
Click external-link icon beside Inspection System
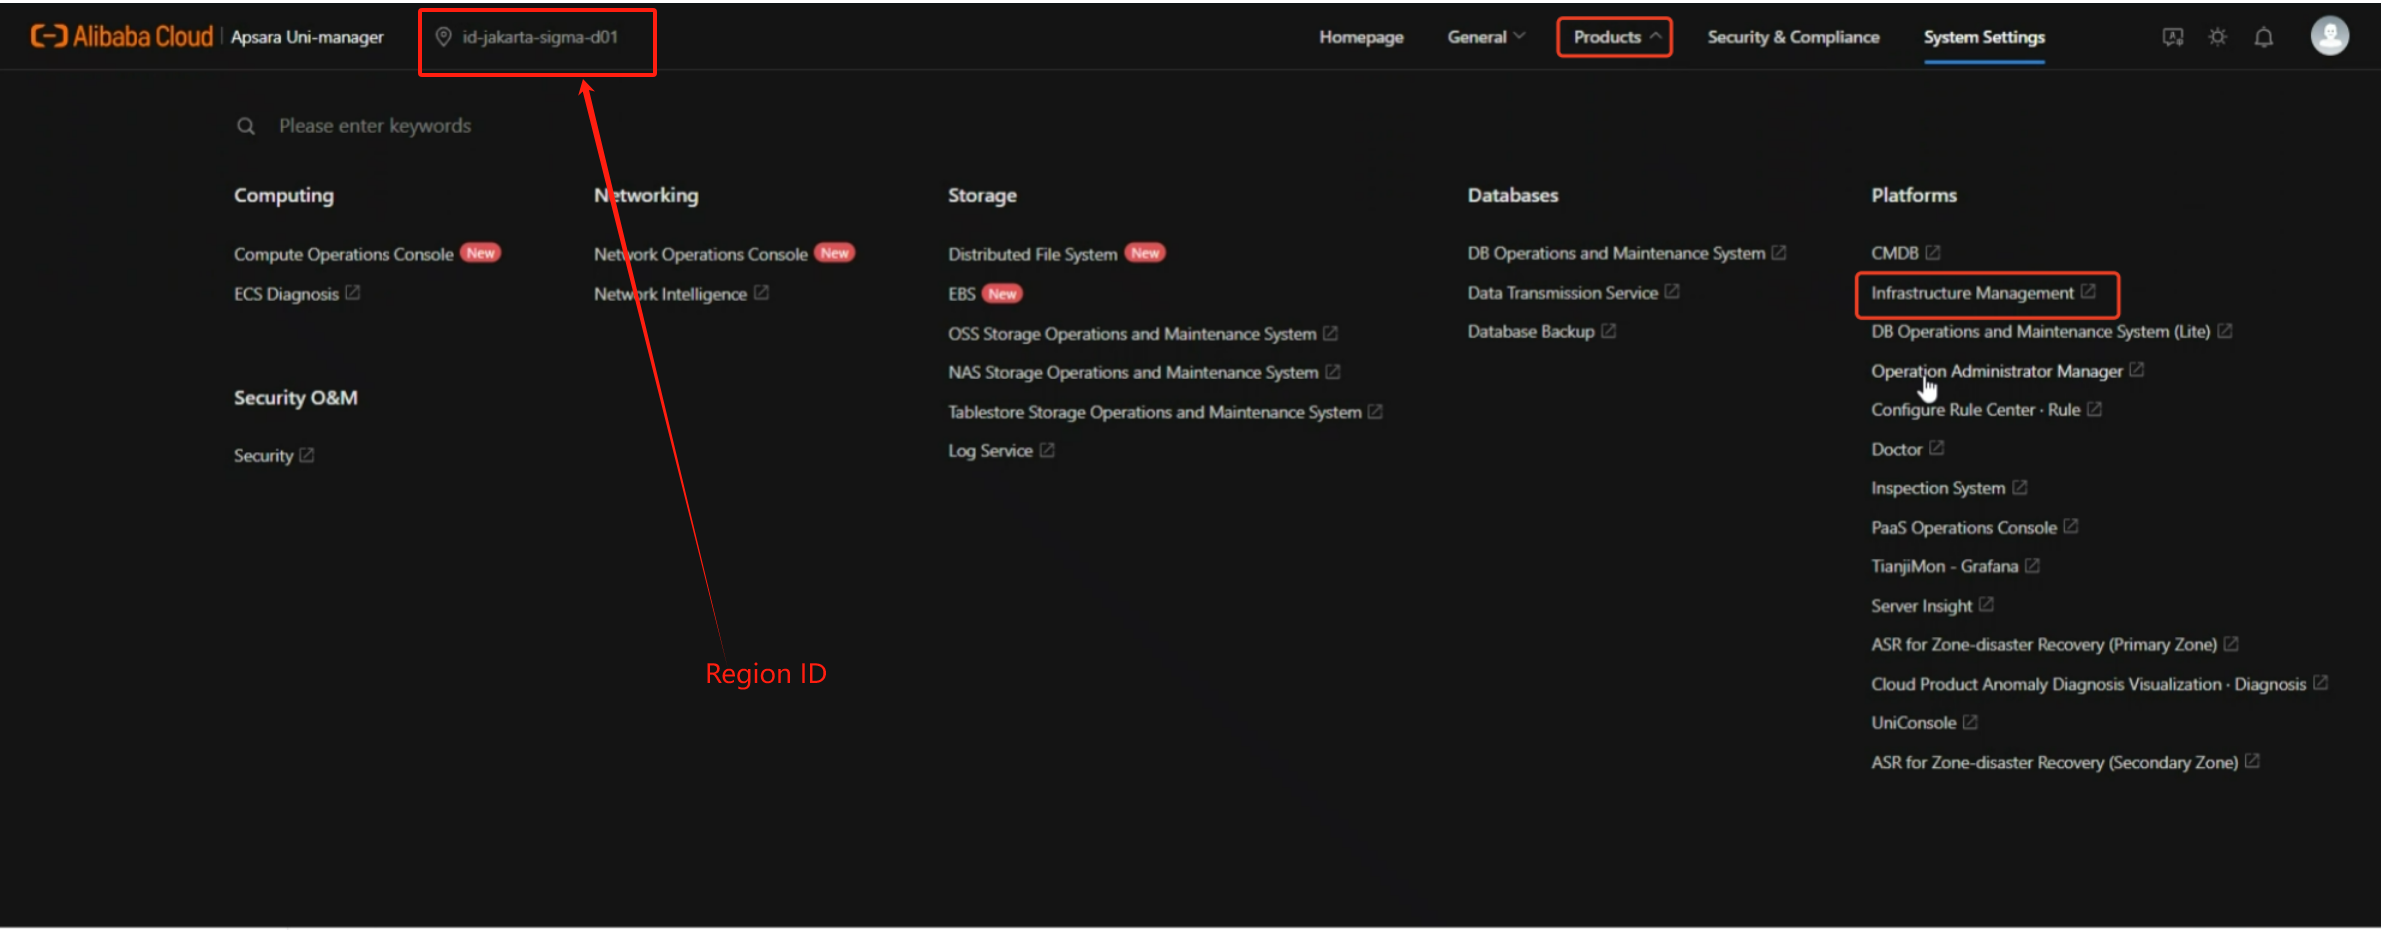(2020, 487)
